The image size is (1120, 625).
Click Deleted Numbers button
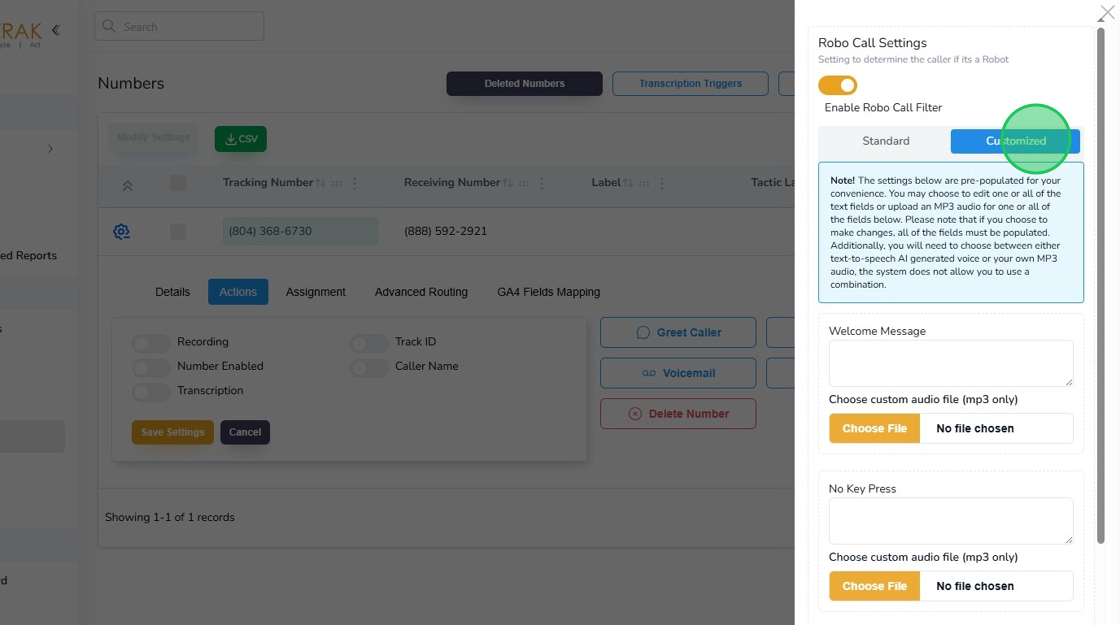pyautogui.click(x=524, y=84)
